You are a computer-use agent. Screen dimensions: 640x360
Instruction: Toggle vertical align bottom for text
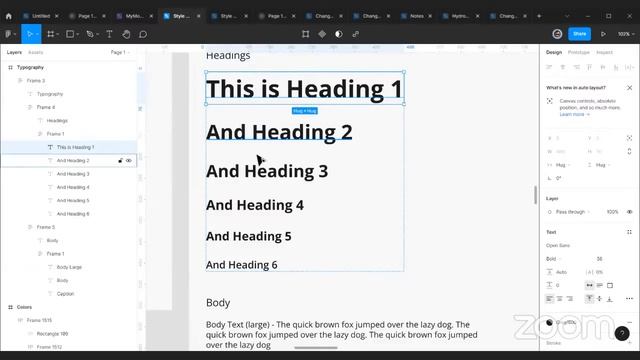pyautogui.click(x=610, y=299)
